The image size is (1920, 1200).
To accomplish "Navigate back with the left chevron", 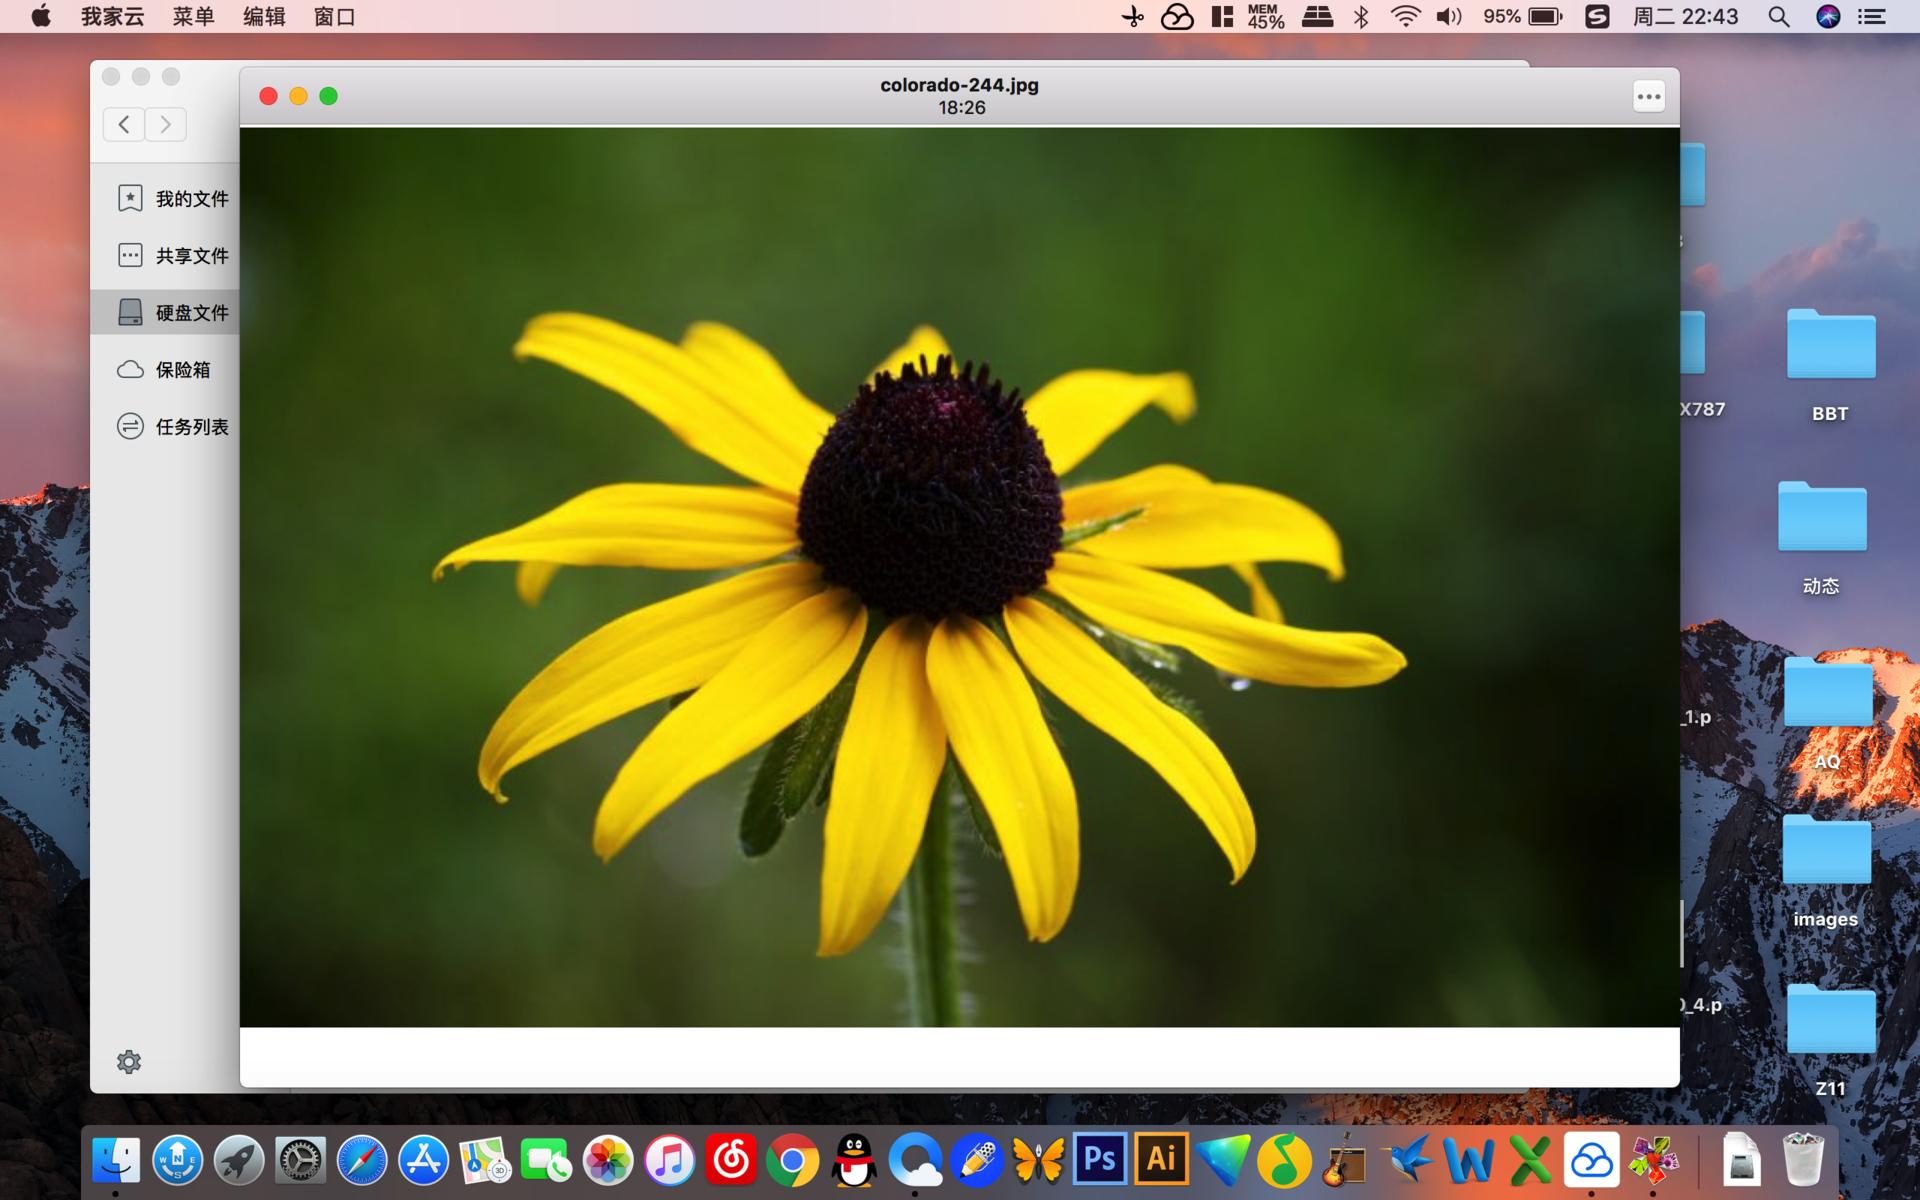I will pos(124,124).
